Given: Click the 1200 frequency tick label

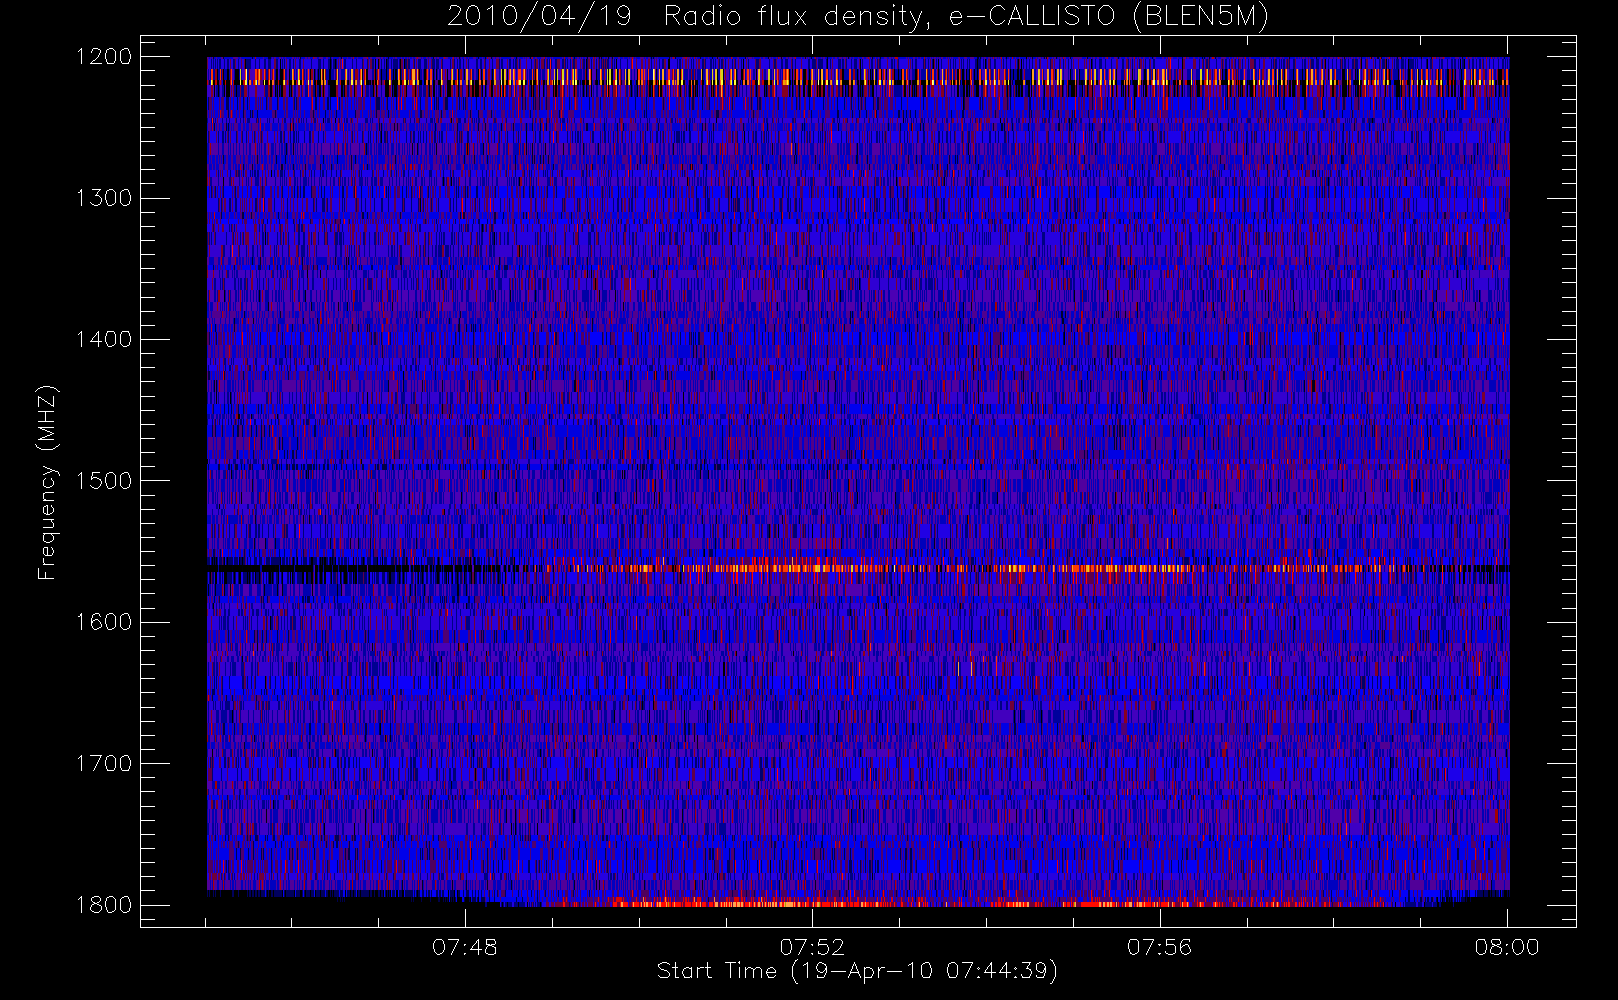Looking at the screenshot, I should pyautogui.click(x=104, y=57).
